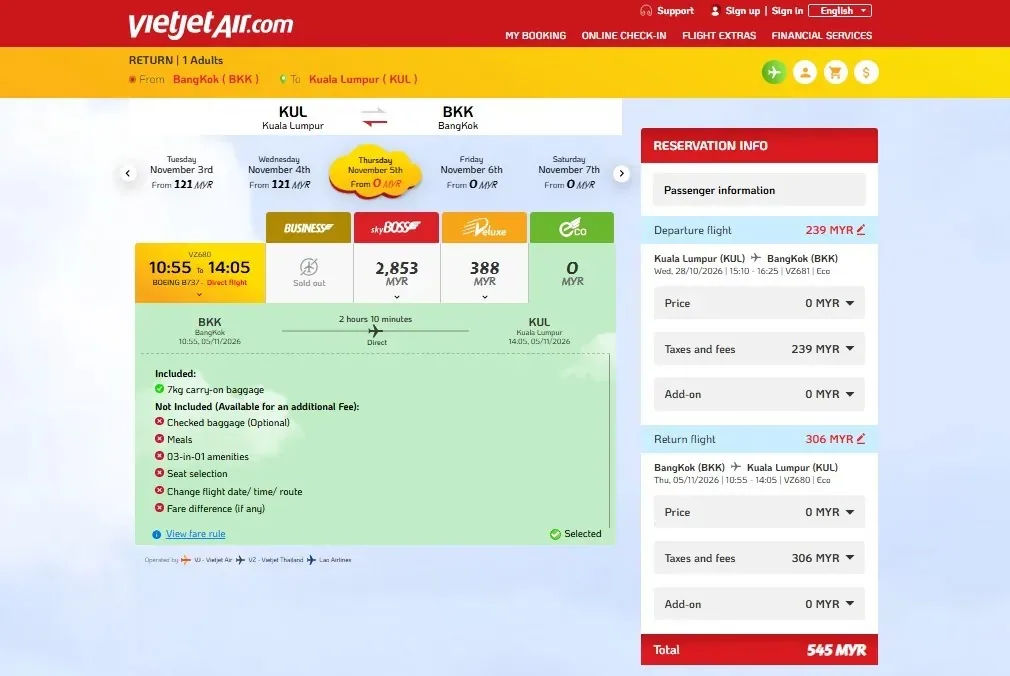The width and height of the screenshot is (1010, 676).
Task: Select Thursday November 5th date
Action: coord(375,173)
